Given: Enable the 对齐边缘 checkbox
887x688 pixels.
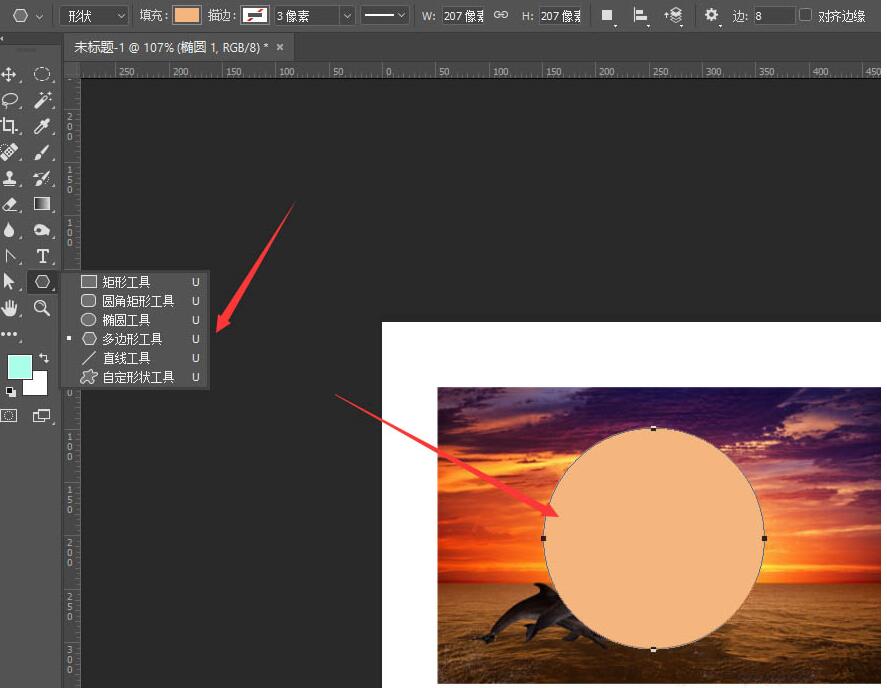Looking at the screenshot, I should (x=806, y=16).
